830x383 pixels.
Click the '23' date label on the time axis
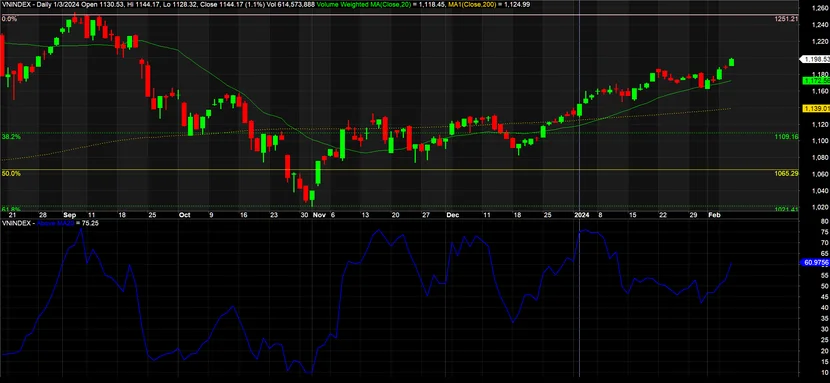(274, 216)
